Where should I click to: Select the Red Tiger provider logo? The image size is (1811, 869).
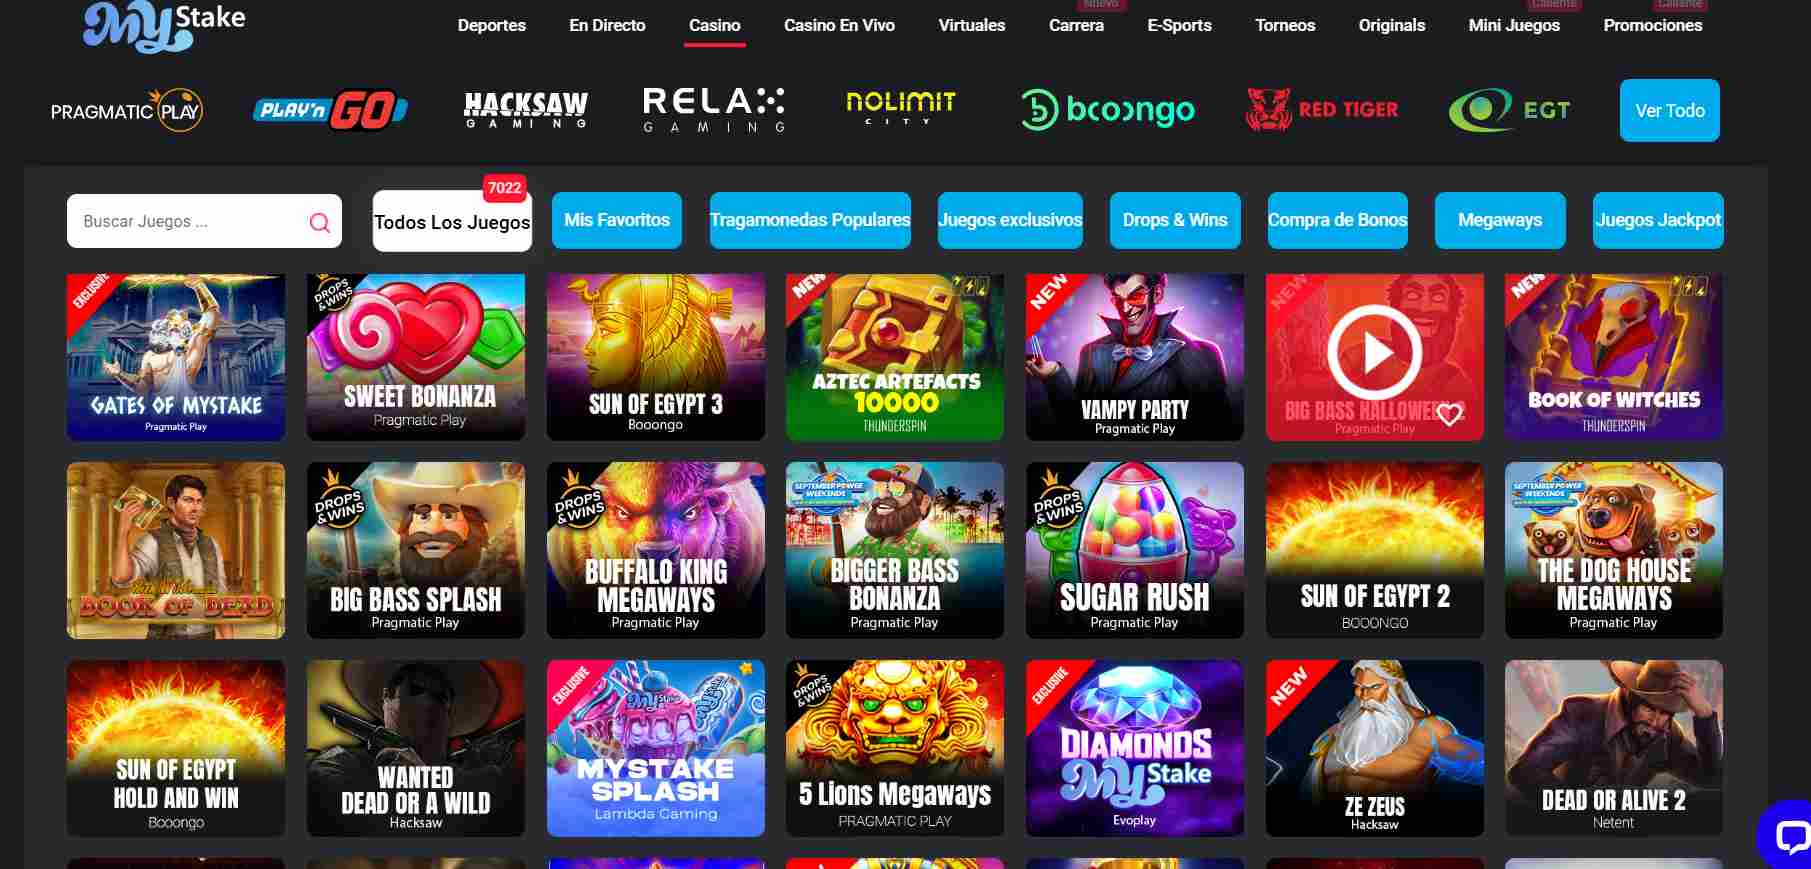pos(1322,110)
